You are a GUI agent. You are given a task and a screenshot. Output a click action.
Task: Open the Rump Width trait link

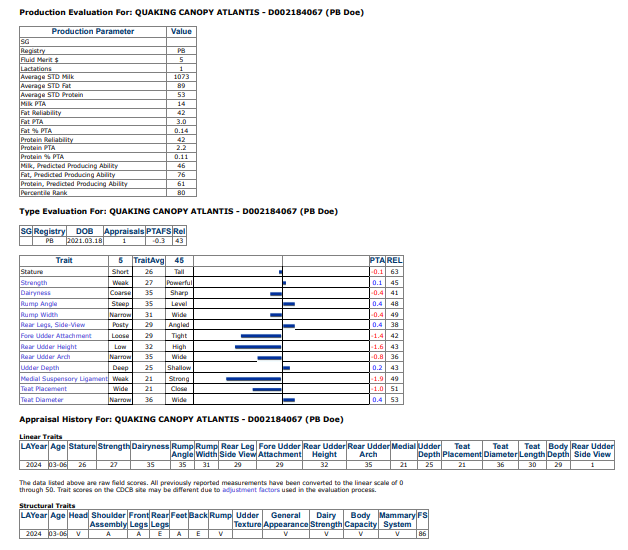pos(39,315)
